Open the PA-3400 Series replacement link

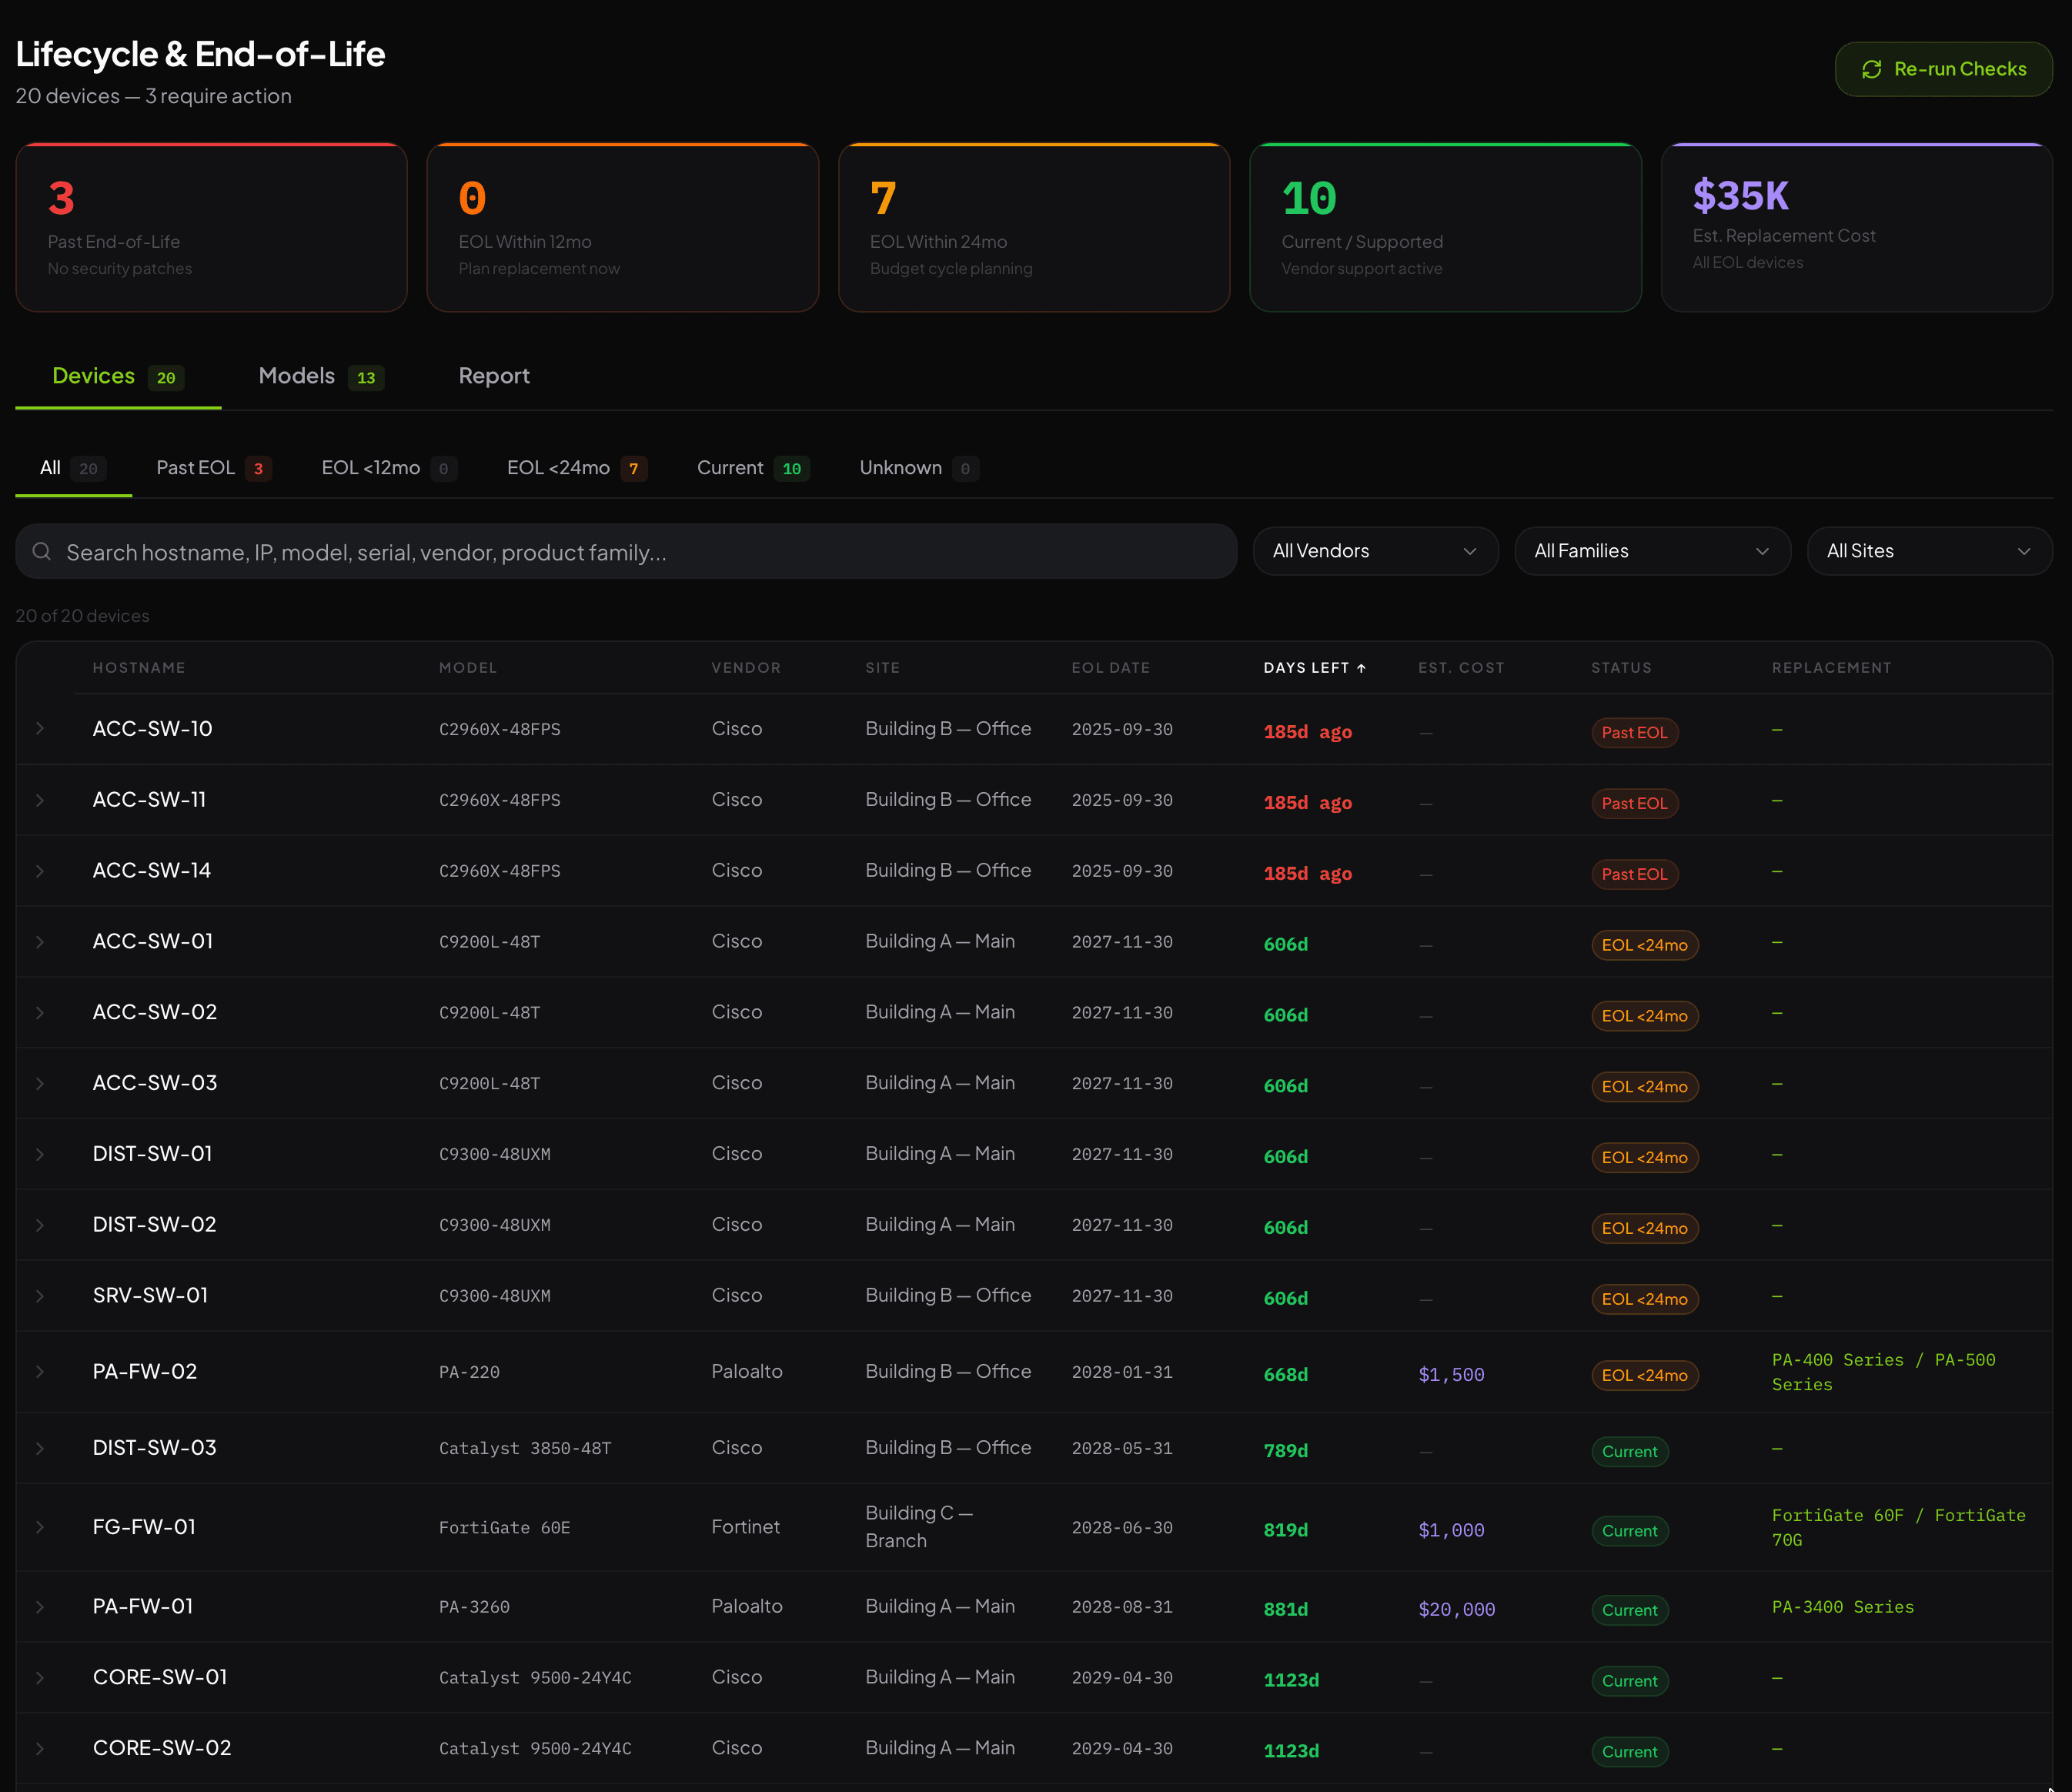(x=1843, y=1608)
